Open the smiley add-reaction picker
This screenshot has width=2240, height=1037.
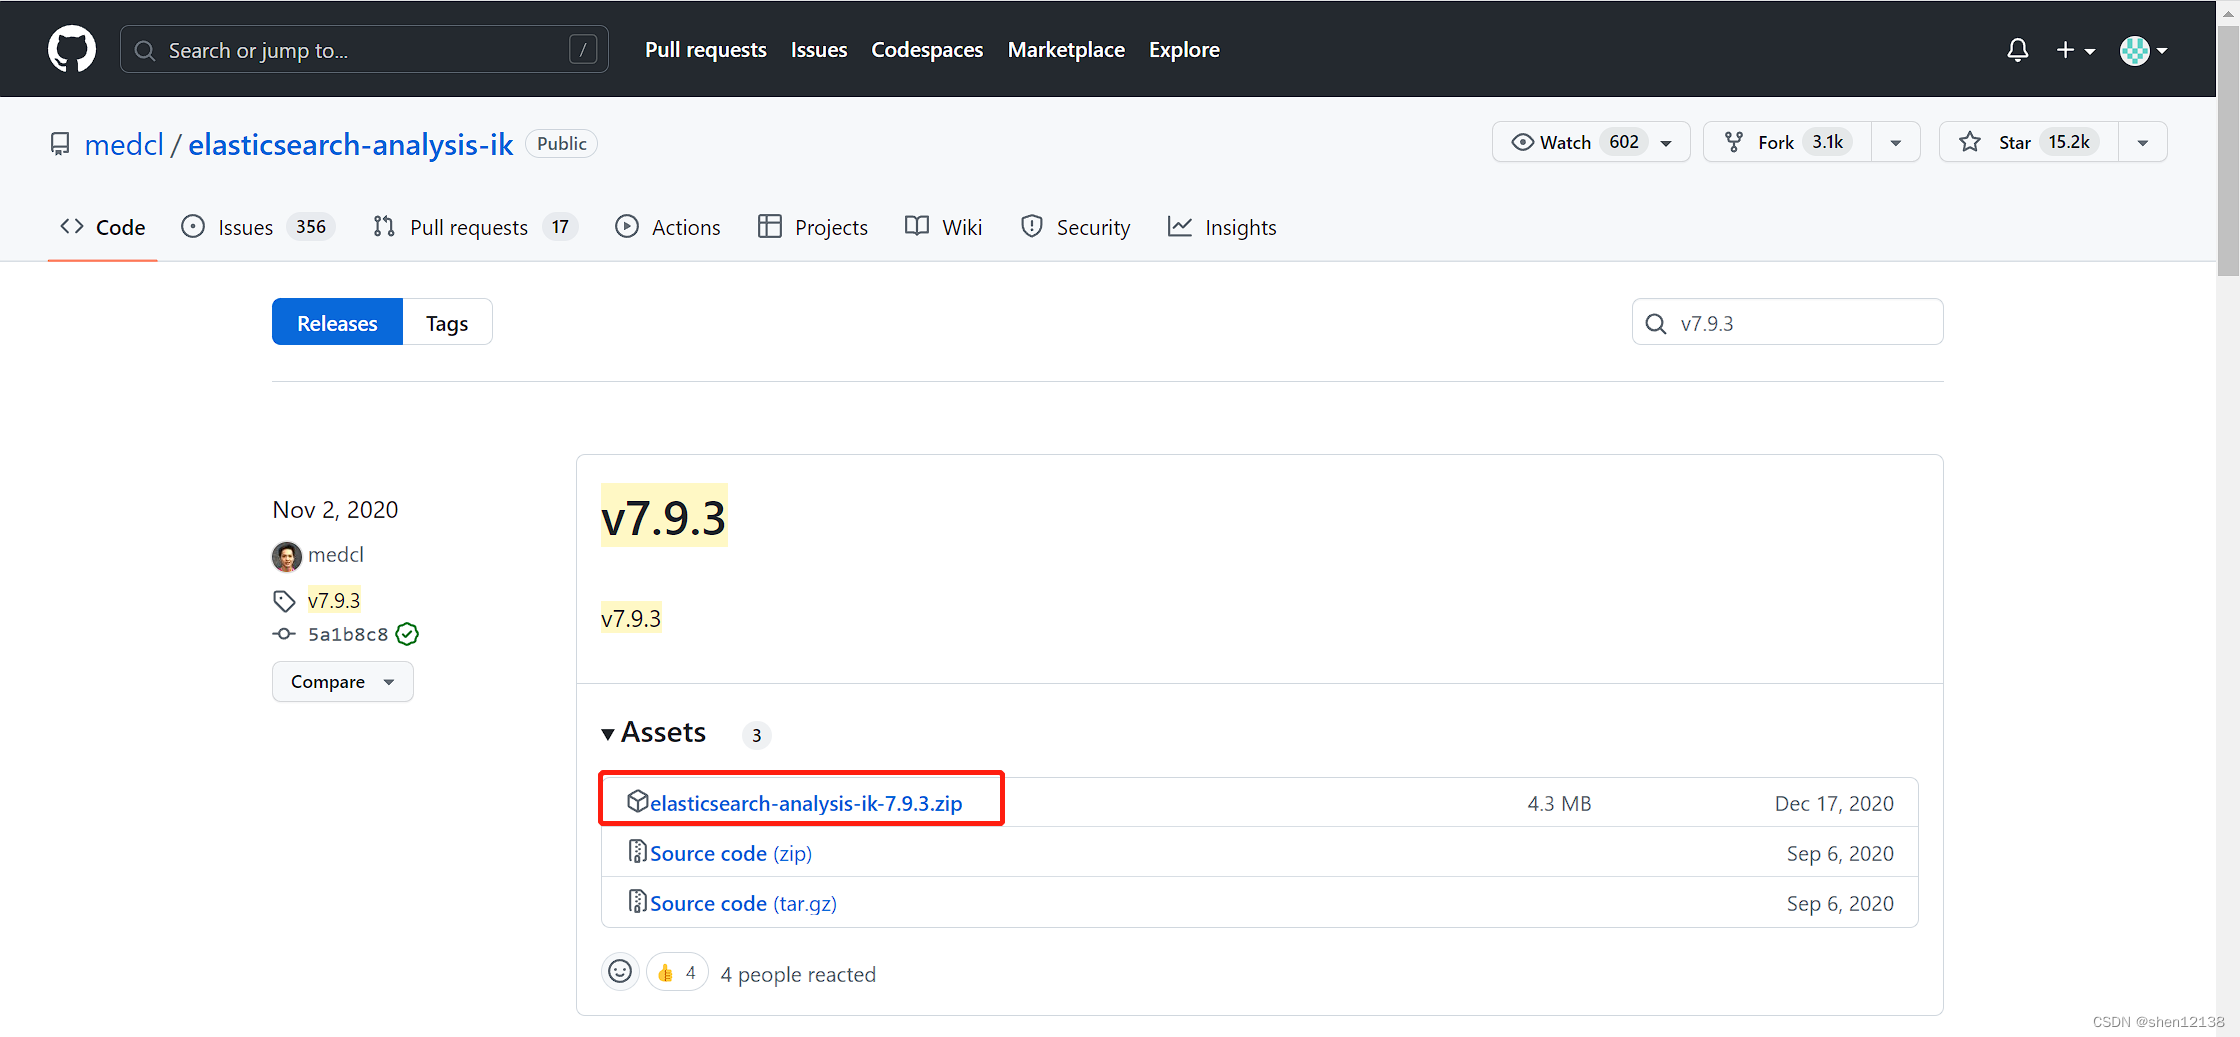(x=620, y=971)
